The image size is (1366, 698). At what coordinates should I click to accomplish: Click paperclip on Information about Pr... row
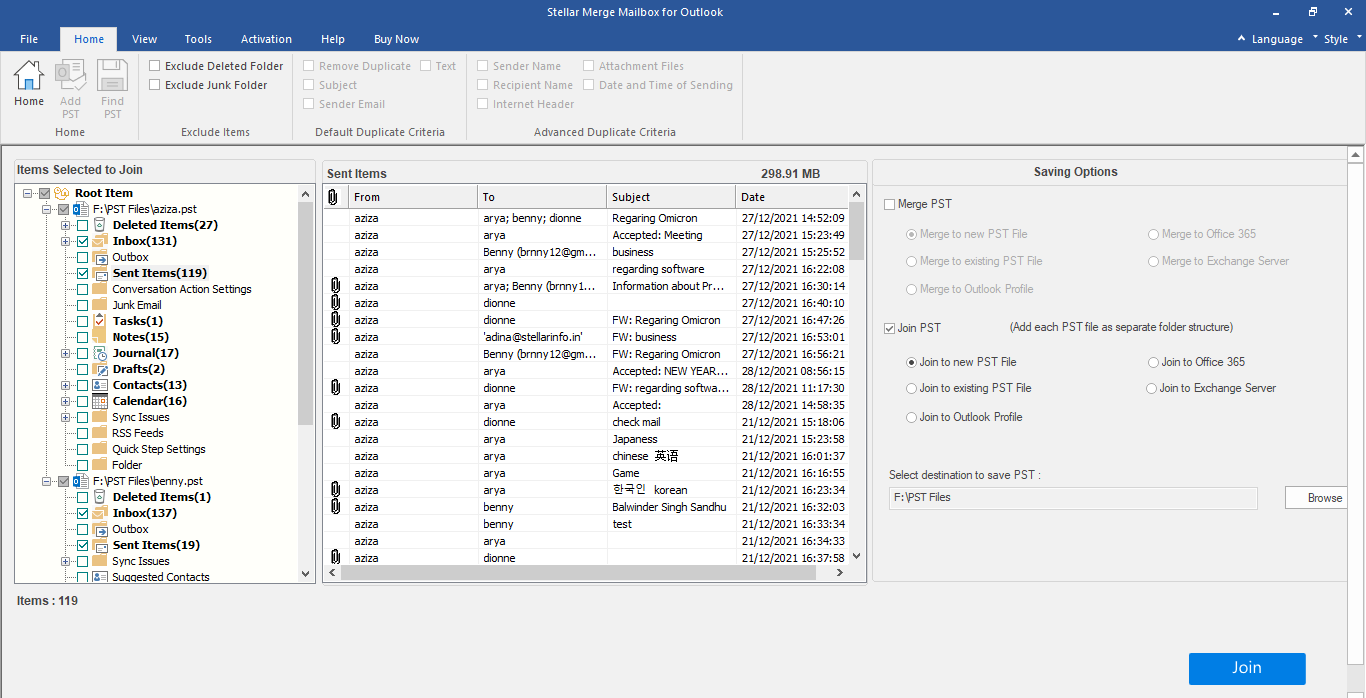tap(335, 286)
